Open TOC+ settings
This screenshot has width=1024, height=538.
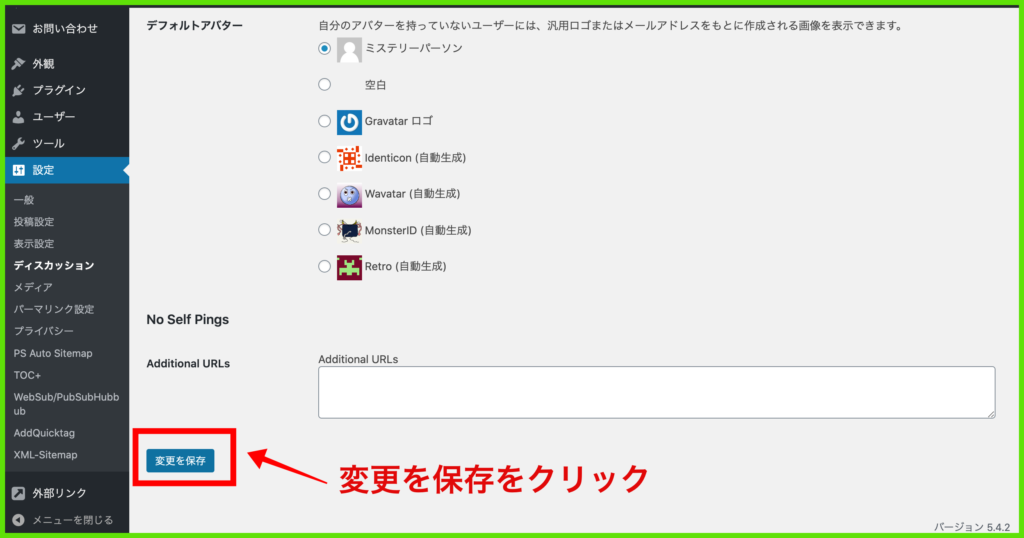coord(27,375)
